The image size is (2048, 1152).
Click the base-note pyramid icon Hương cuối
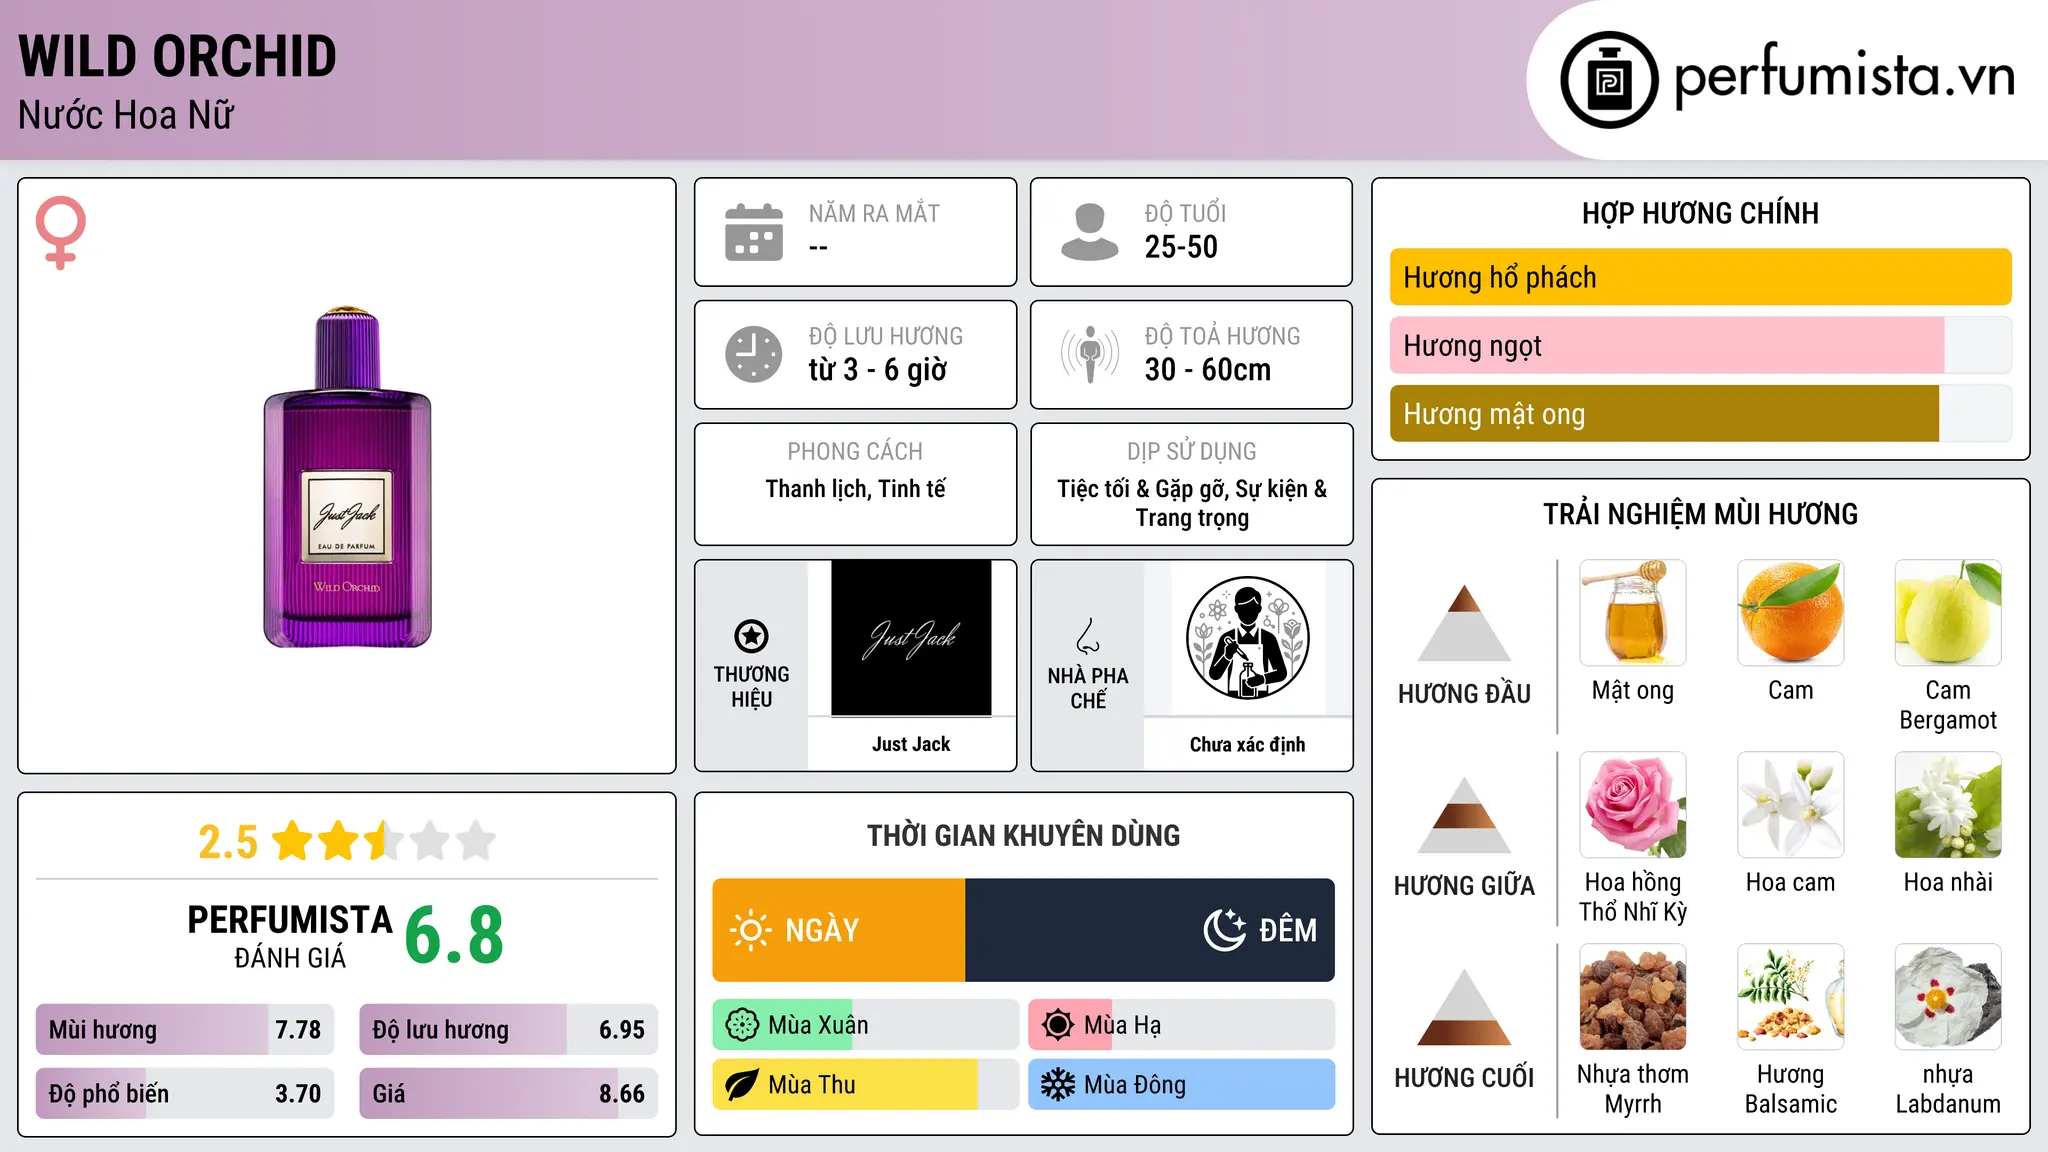pos(1464,1006)
